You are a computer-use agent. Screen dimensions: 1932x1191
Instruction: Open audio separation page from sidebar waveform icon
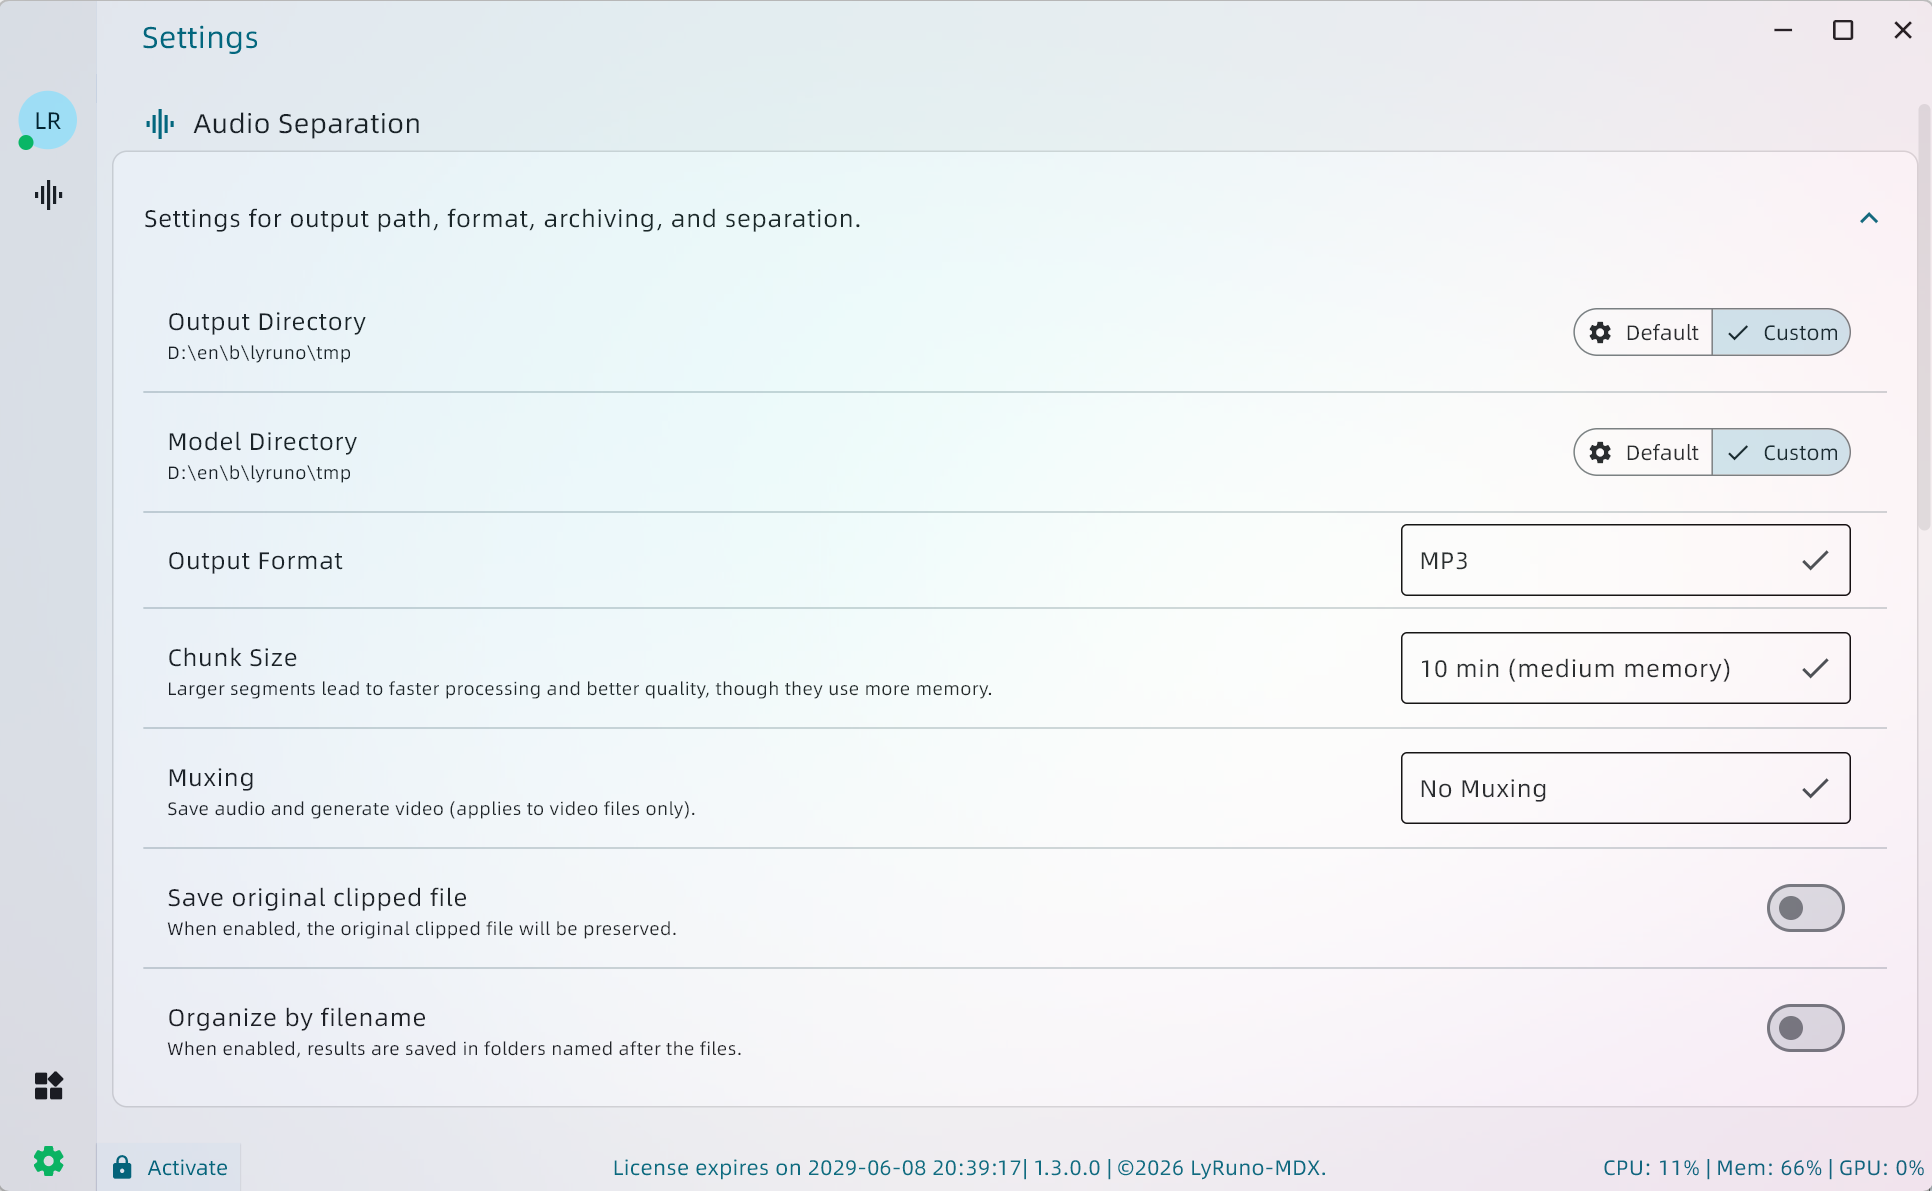pos(48,195)
